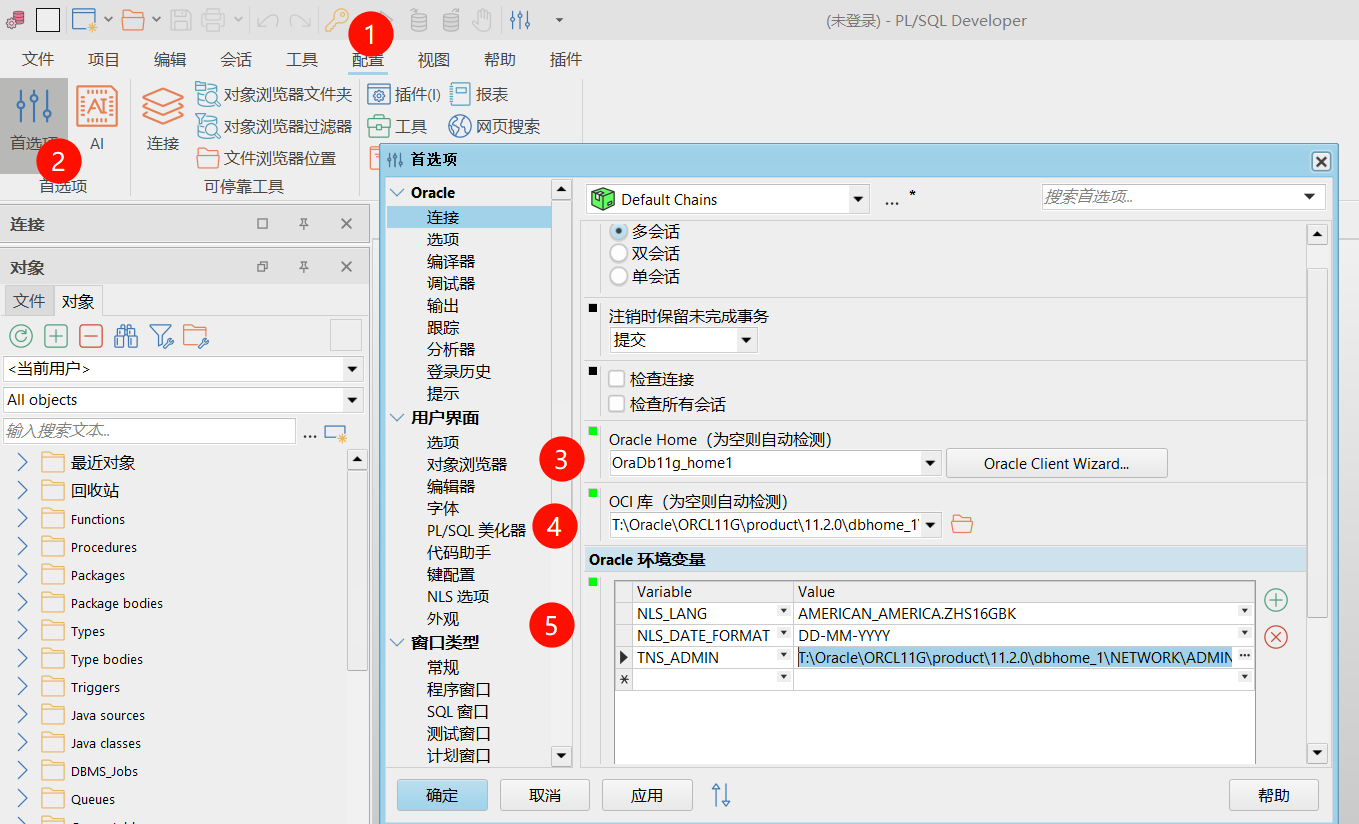Screen dimensions: 1359x824
Task: Select the 双会话 radio button
Action: click(619, 254)
